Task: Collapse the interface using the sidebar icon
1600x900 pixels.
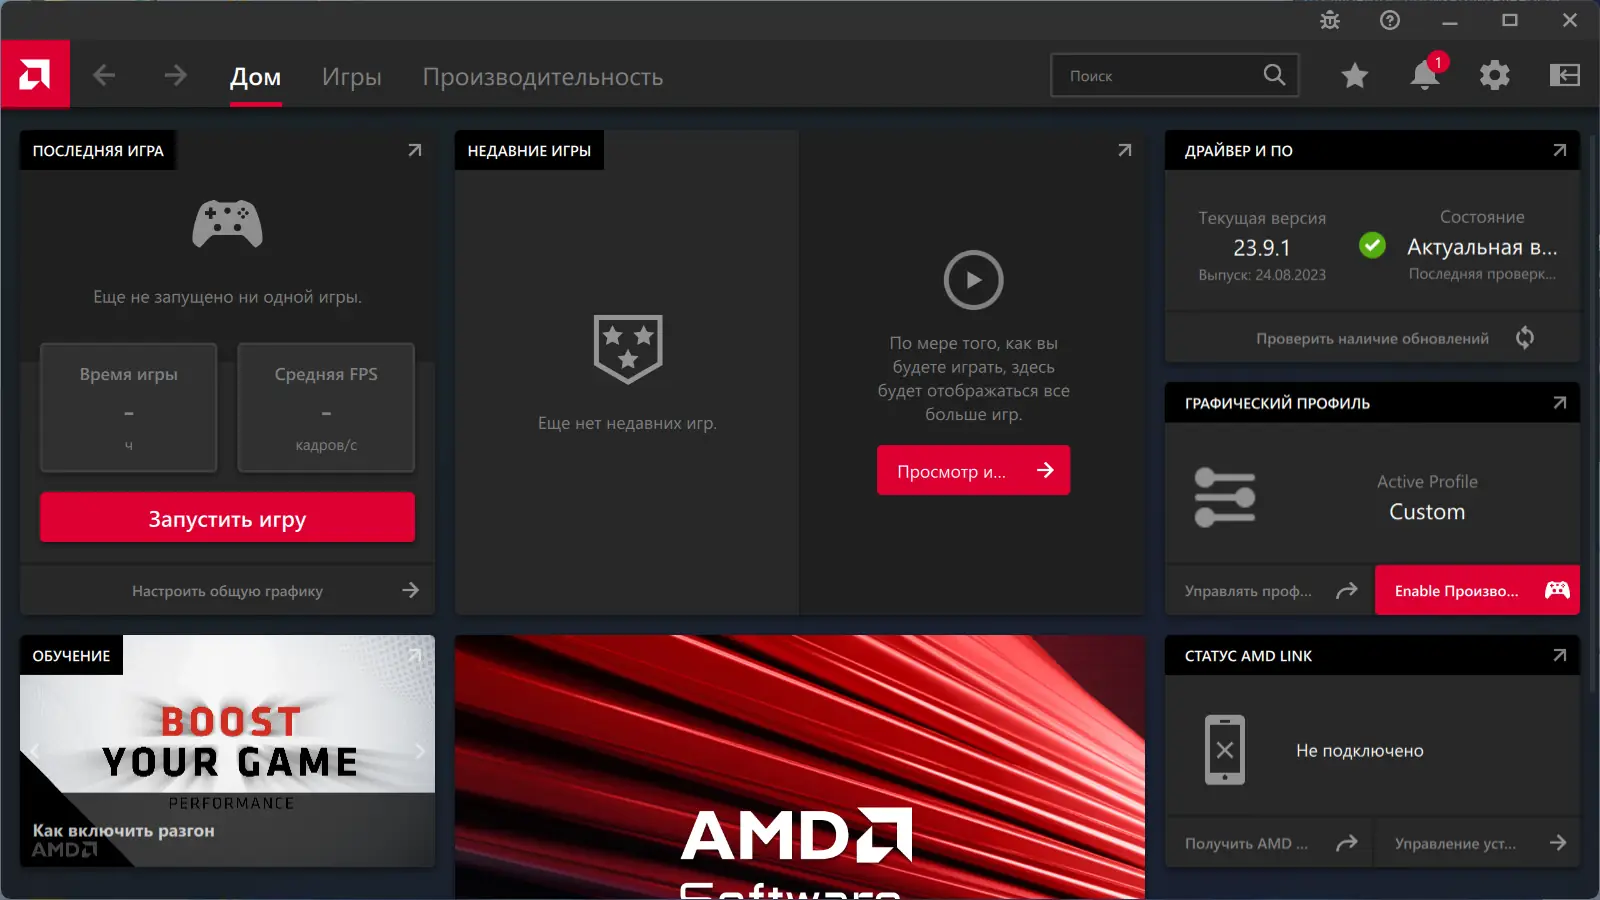Action: pyautogui.click(x=1563, y=75)
